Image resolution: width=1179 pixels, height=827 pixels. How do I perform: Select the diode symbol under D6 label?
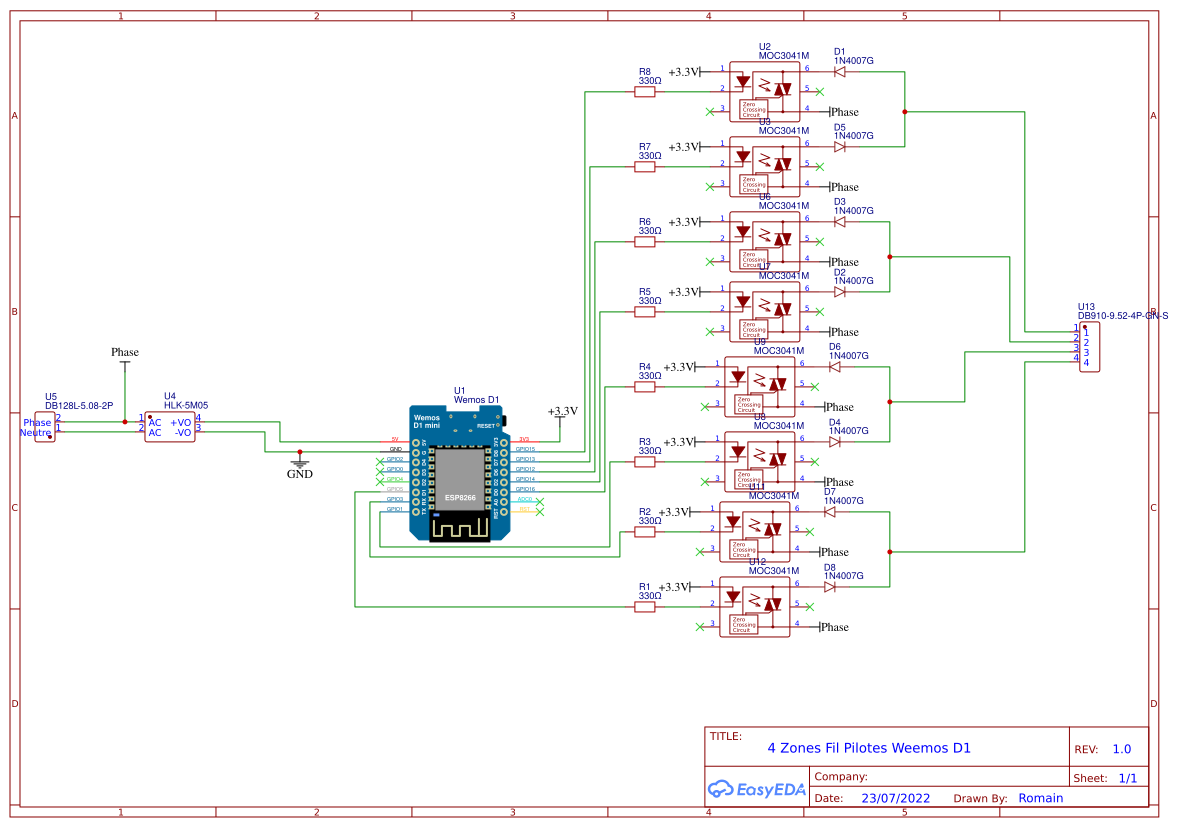tap(835, 367)
